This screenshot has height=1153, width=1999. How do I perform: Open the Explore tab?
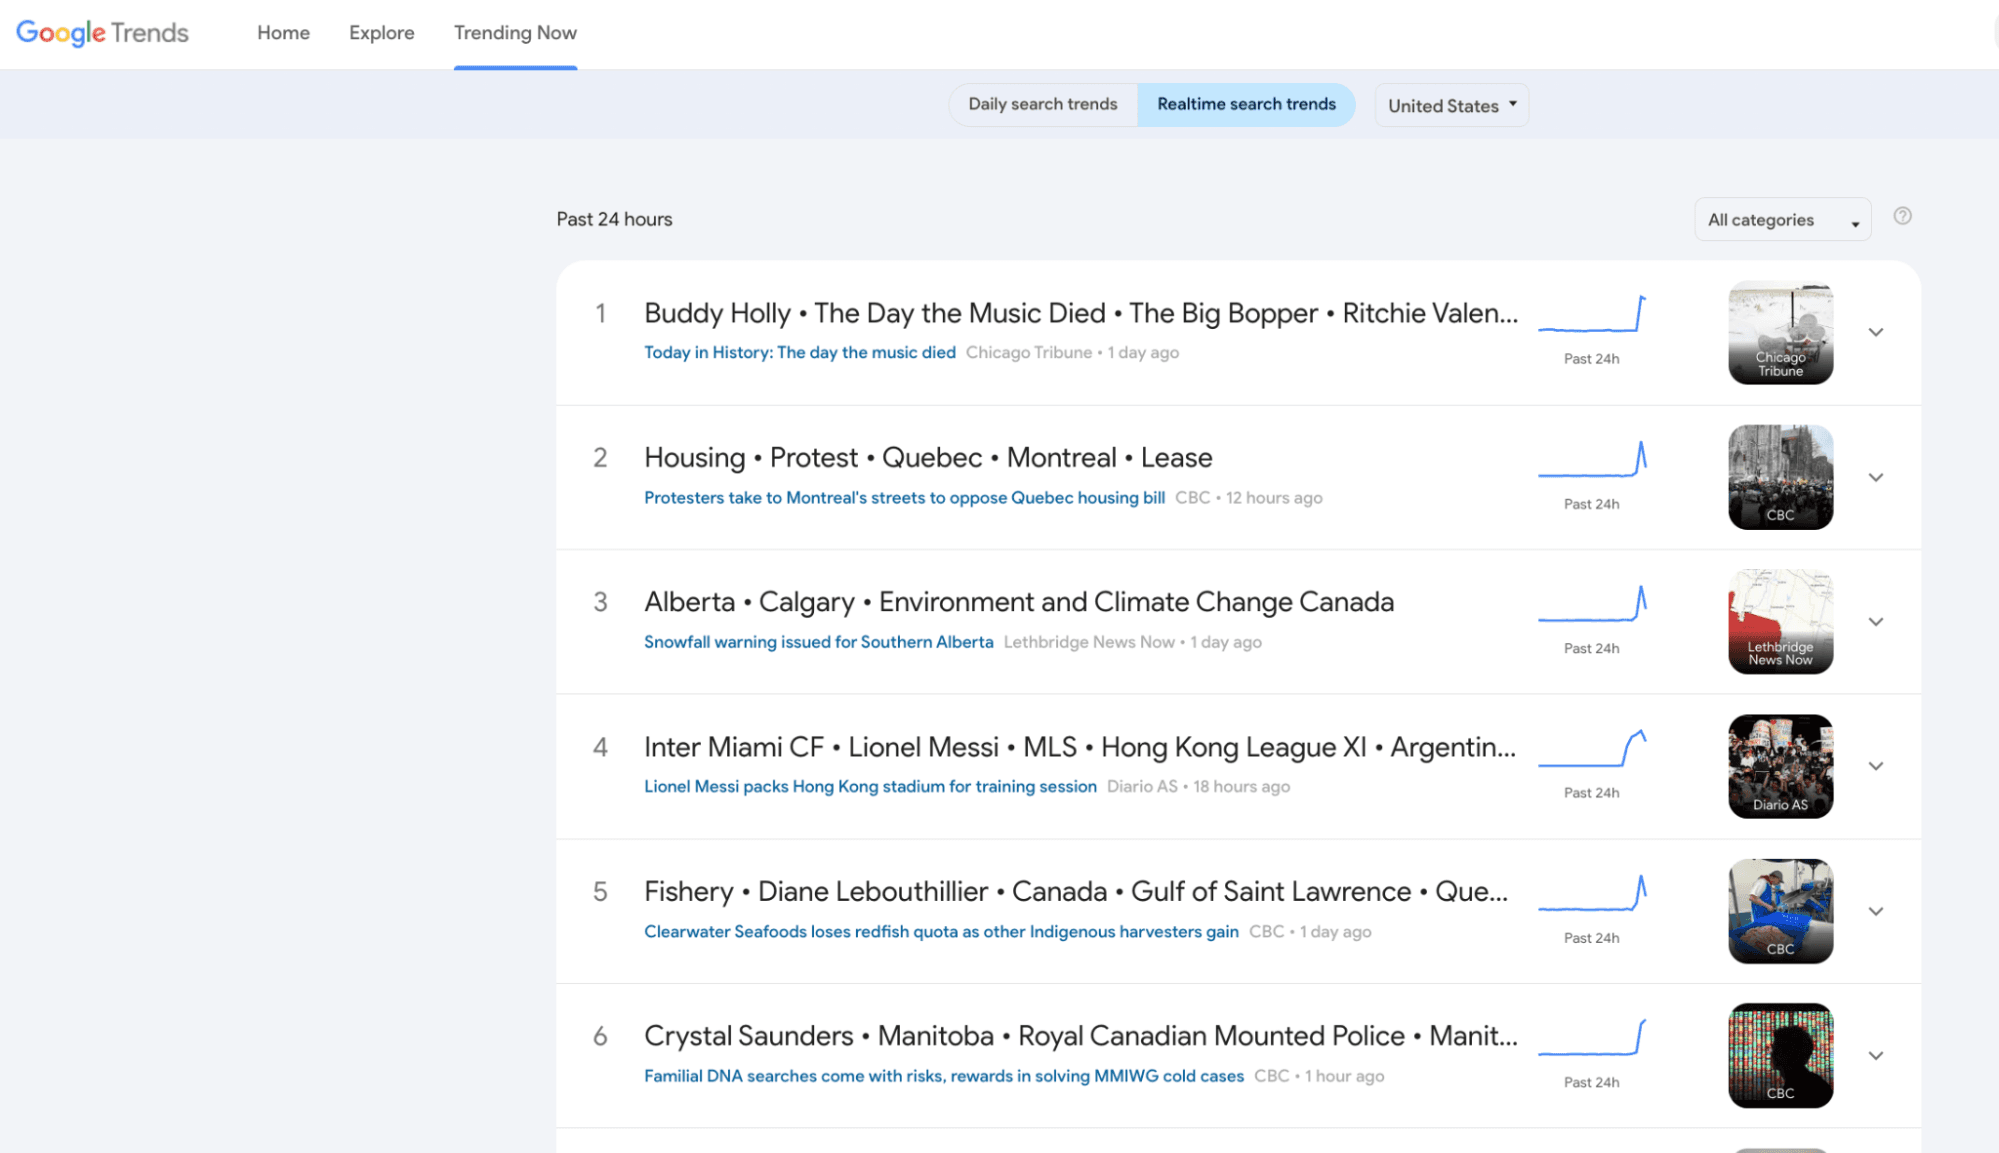(381, 33)
